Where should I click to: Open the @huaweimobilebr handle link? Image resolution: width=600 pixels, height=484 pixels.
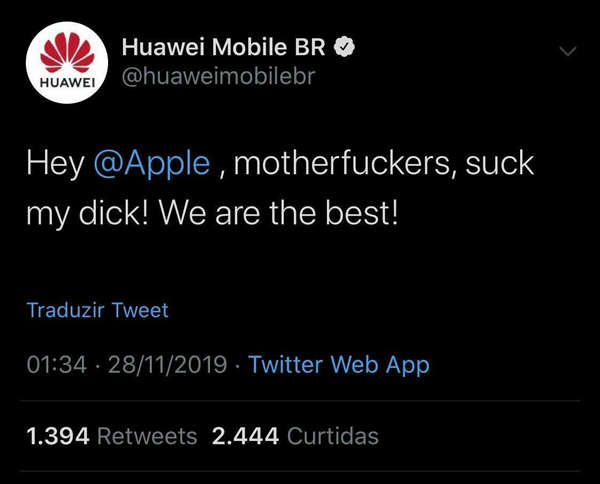[x=218, y=76]
